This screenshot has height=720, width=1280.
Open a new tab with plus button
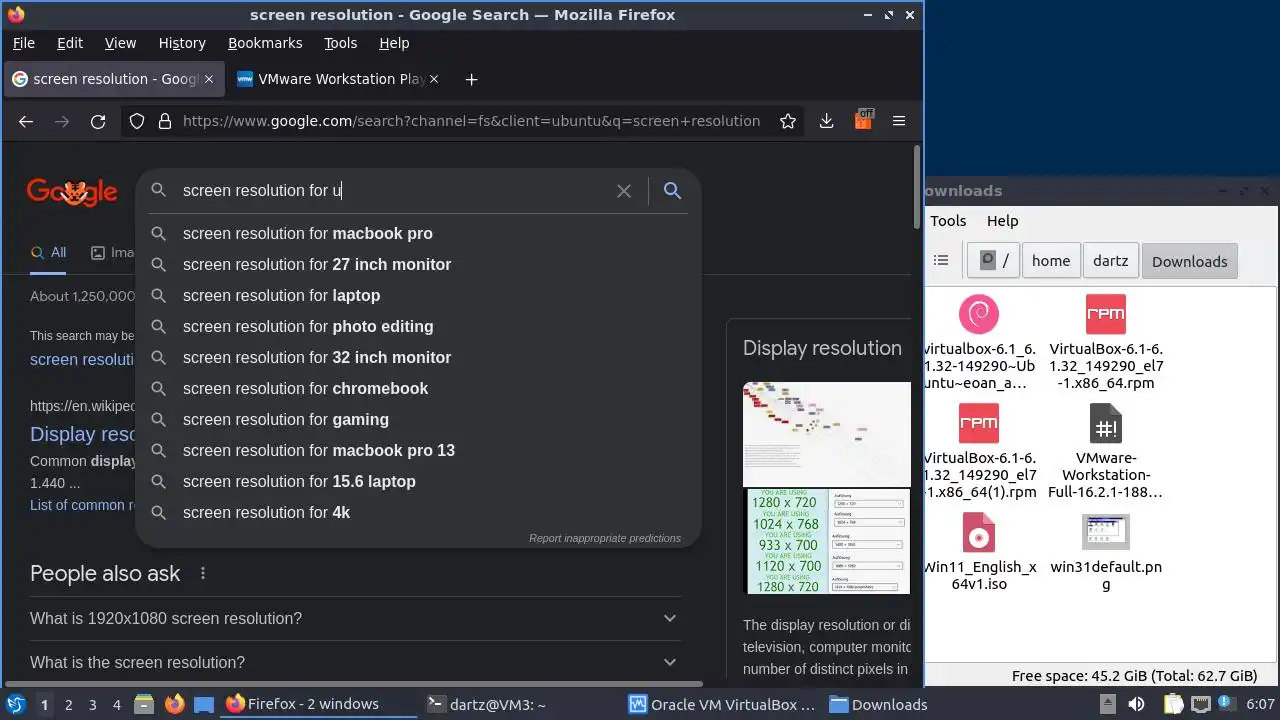point(471,79)
